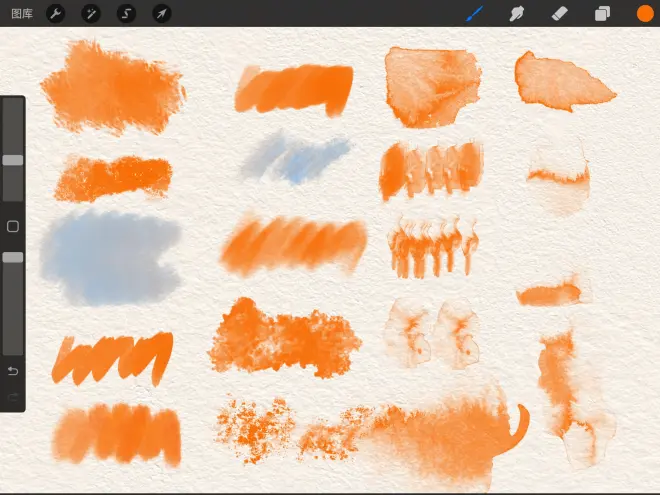Viewport: 660px width, 495px height.
Task: Undo with the sidebar undo arrow
Action: (13, 372)
